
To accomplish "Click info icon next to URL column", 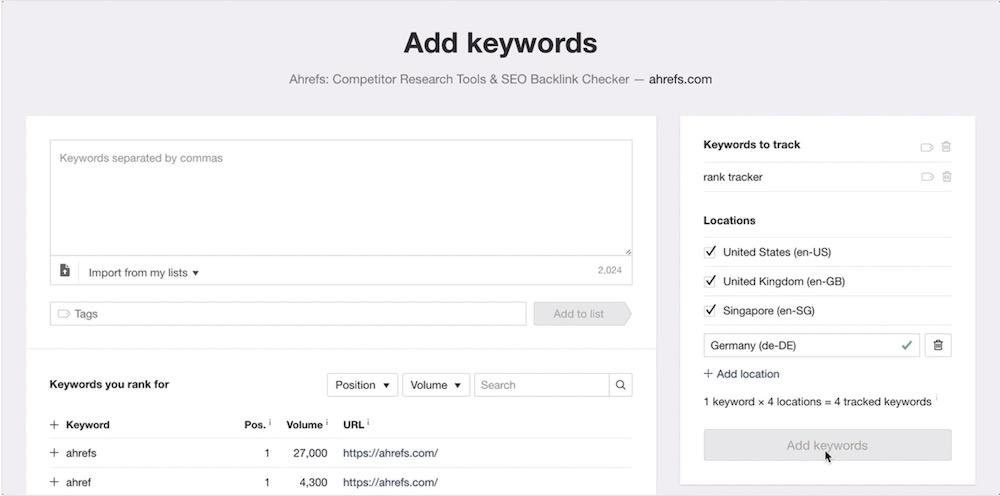I will tap(368, 422).
